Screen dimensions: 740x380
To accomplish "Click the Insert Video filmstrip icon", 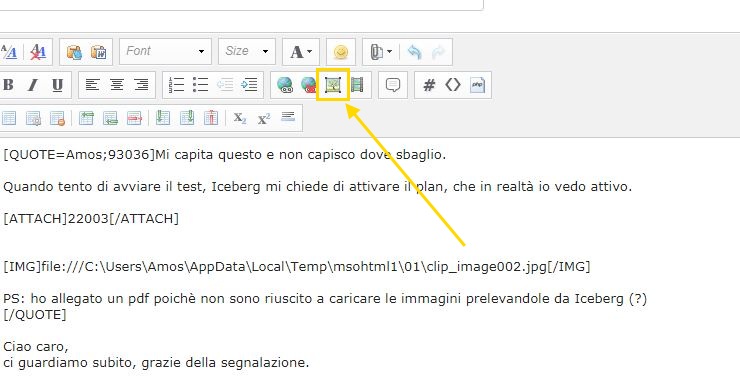I will (357, 85).
